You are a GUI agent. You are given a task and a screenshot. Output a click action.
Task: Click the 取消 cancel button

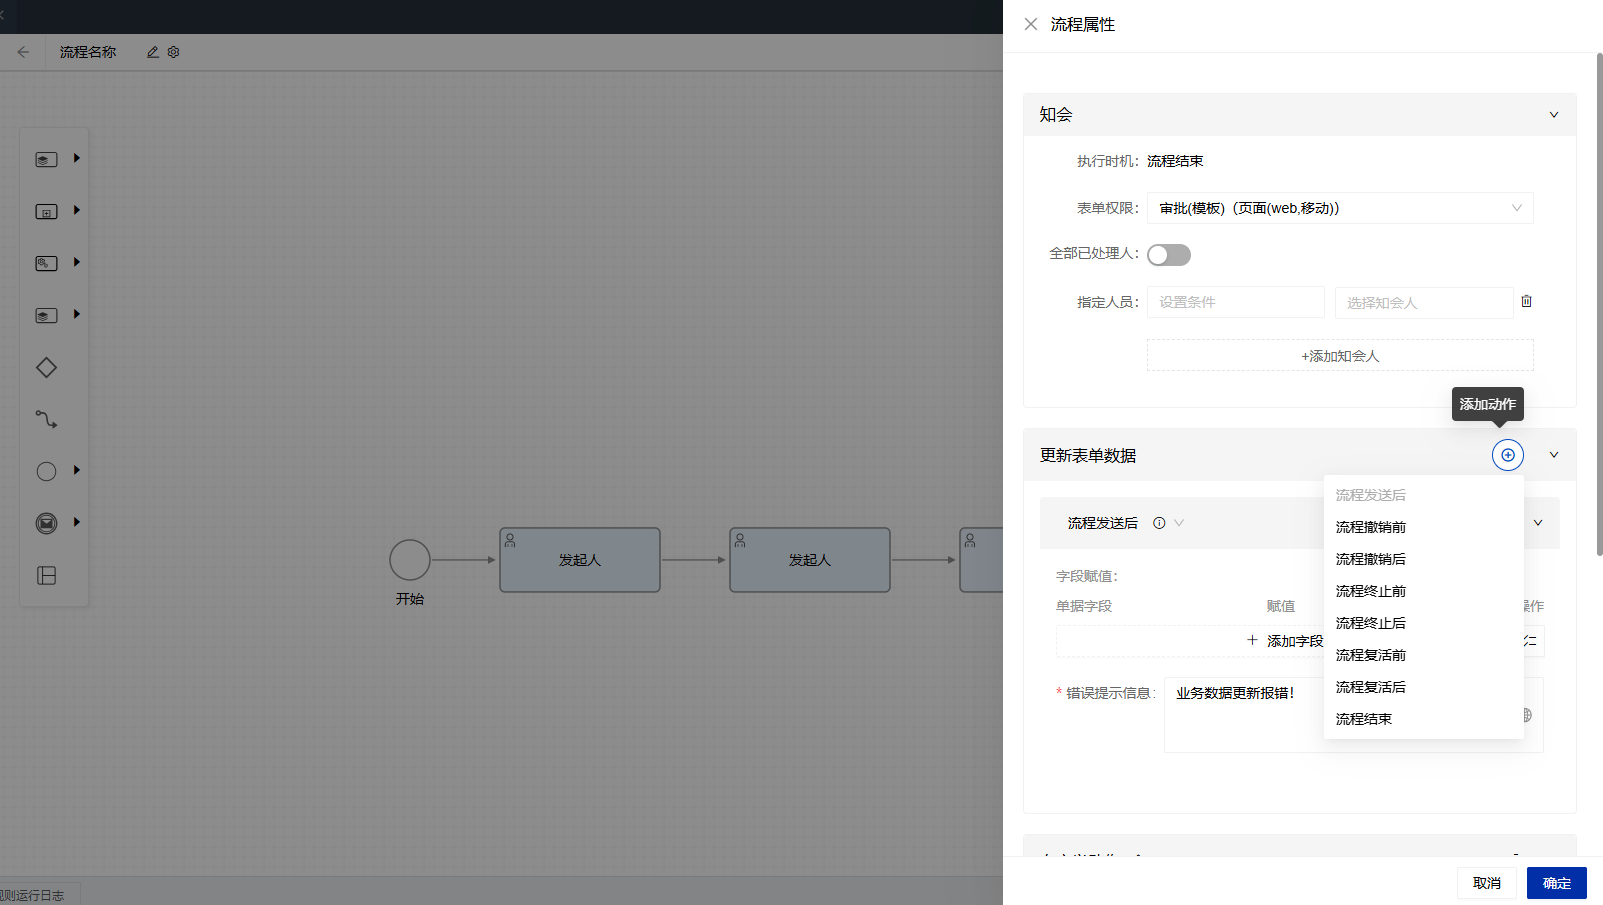click(1486, 883)
